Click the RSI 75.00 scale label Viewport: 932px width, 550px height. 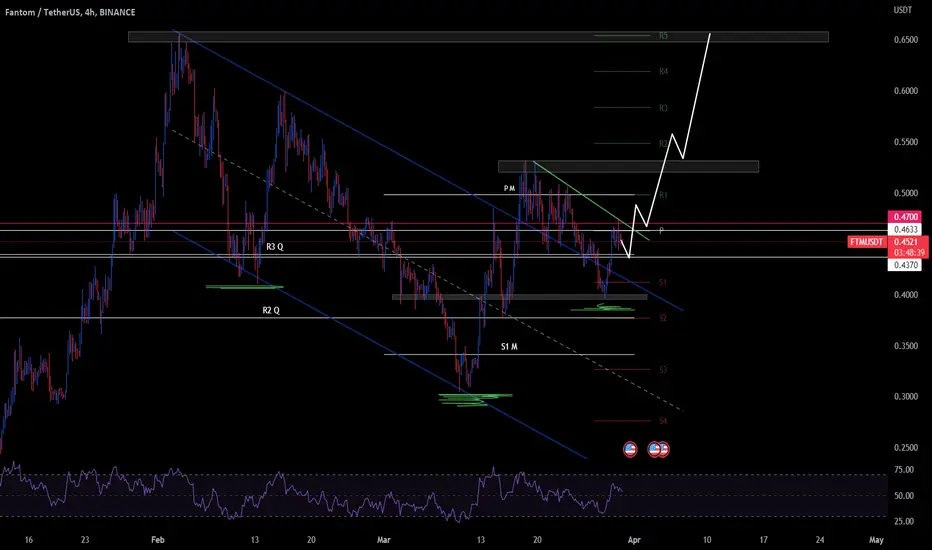904,470
